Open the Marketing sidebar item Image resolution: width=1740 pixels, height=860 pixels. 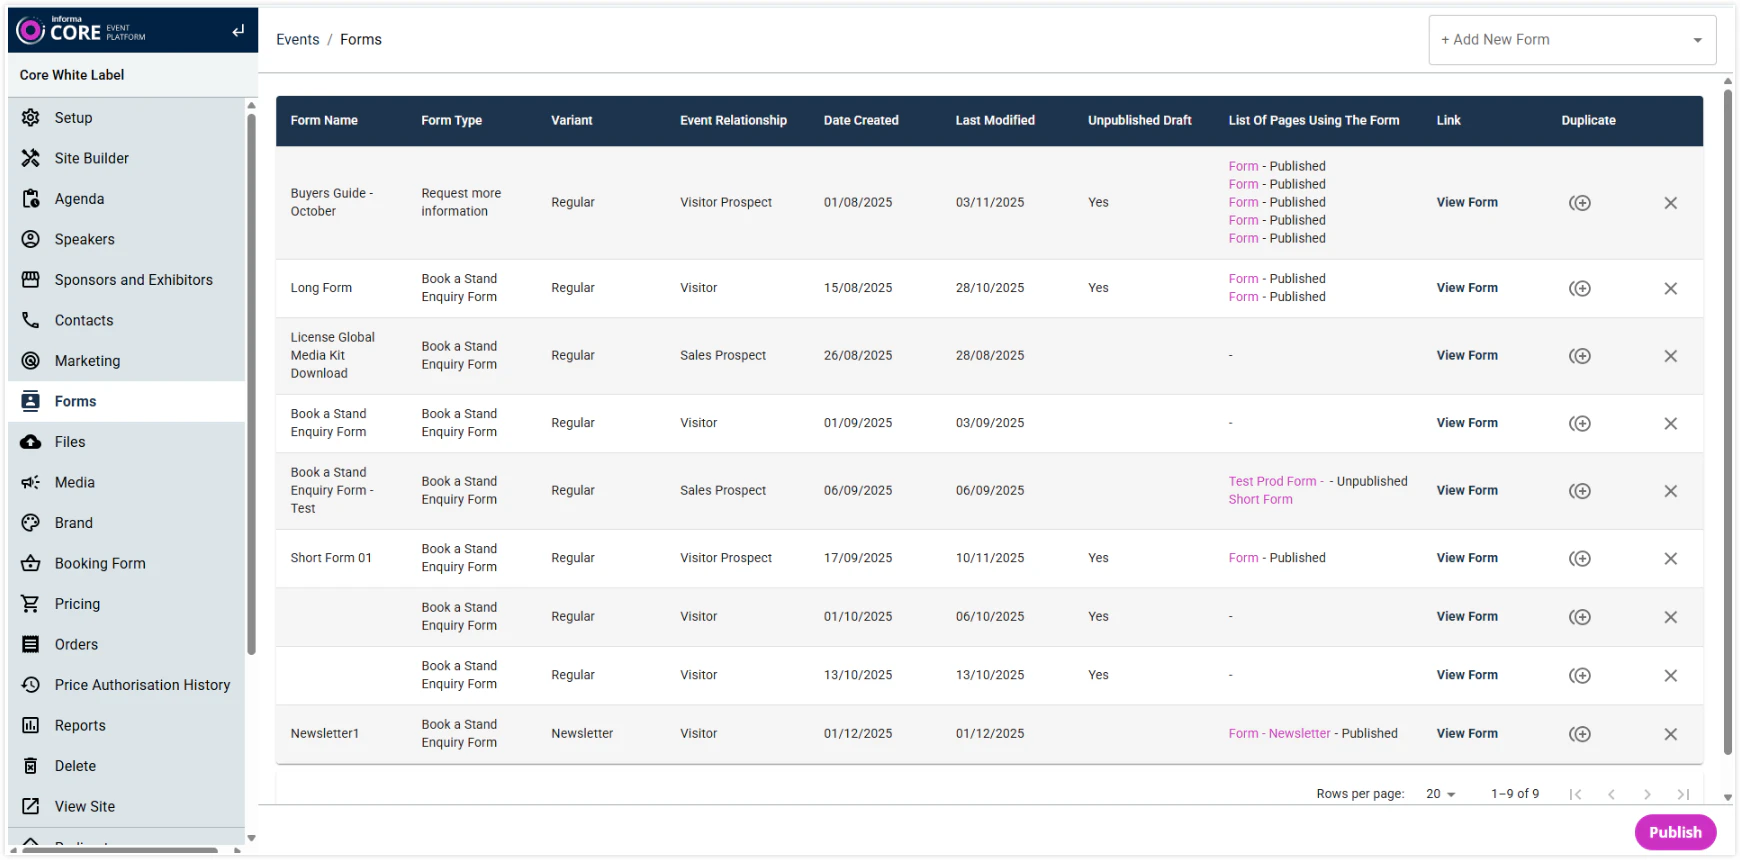point(87,361)
